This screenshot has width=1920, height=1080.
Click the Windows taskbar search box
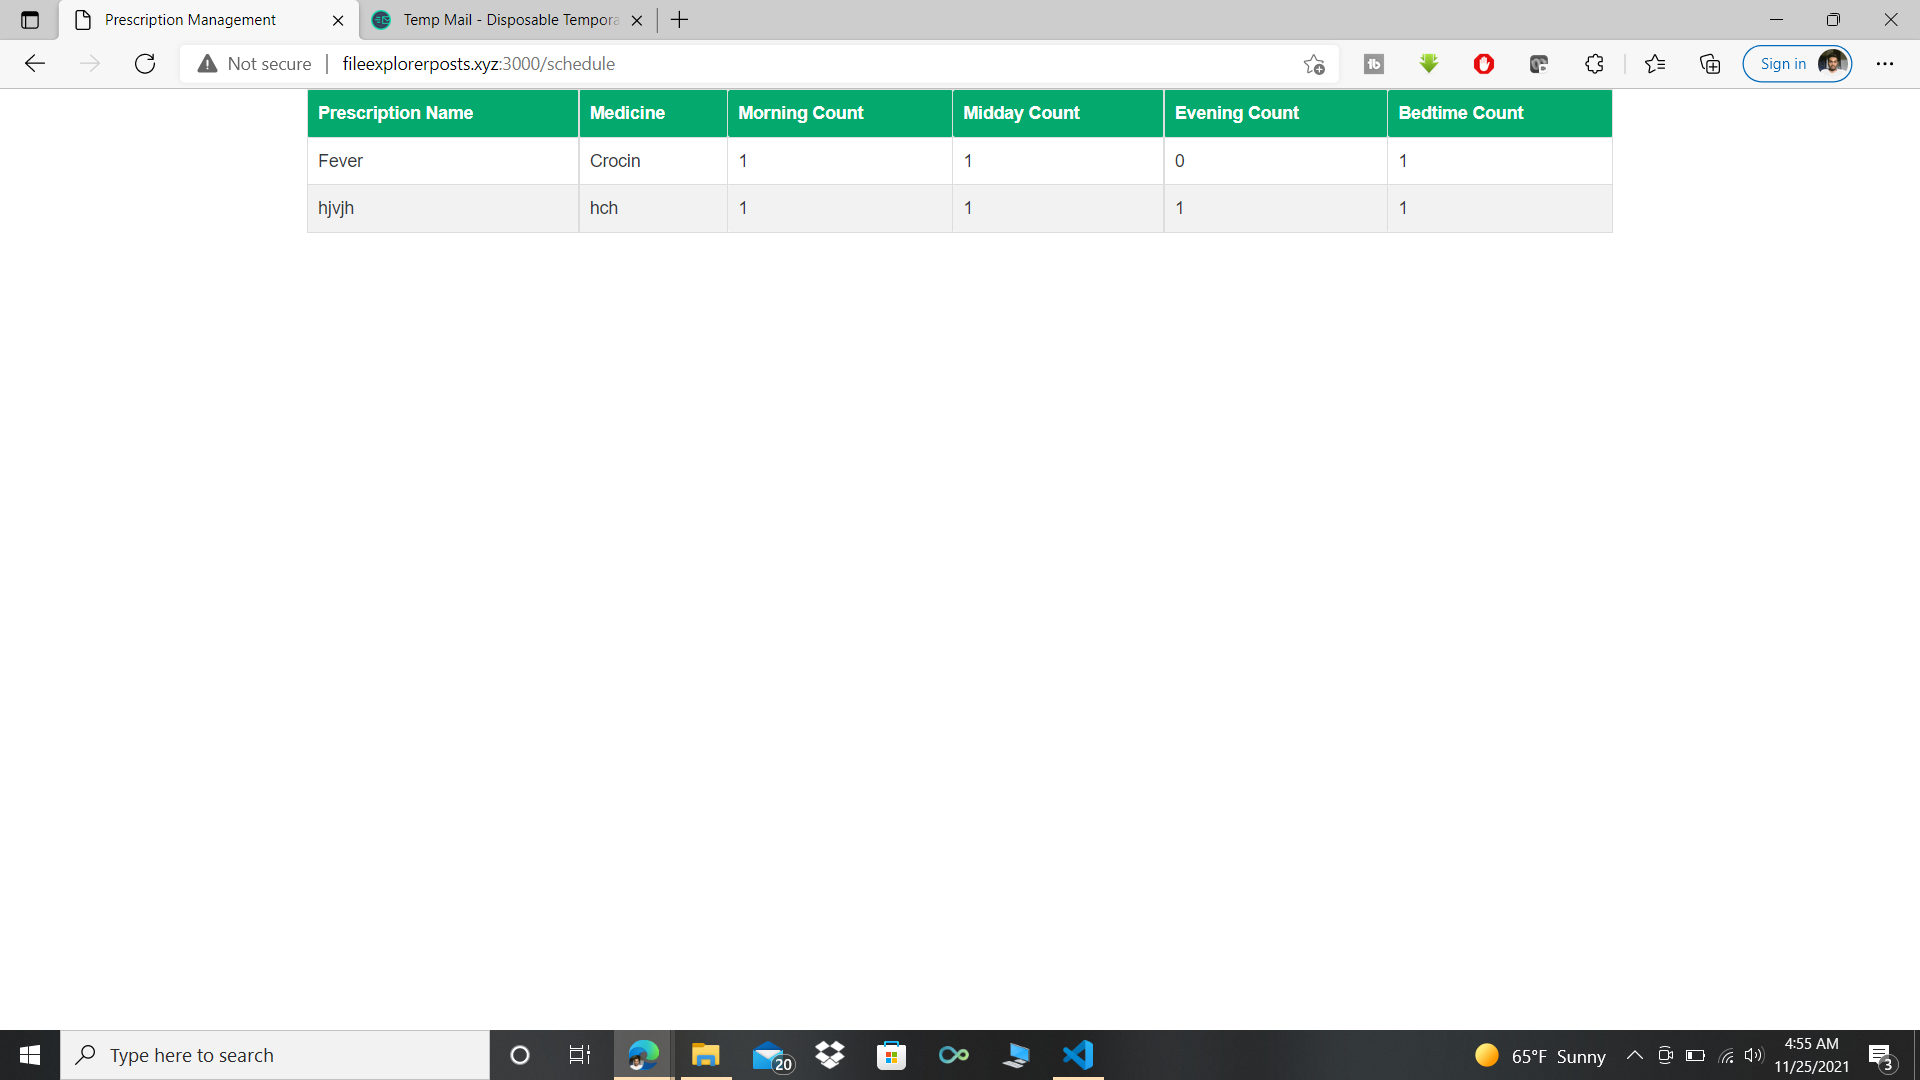(x=275, y=1055)
